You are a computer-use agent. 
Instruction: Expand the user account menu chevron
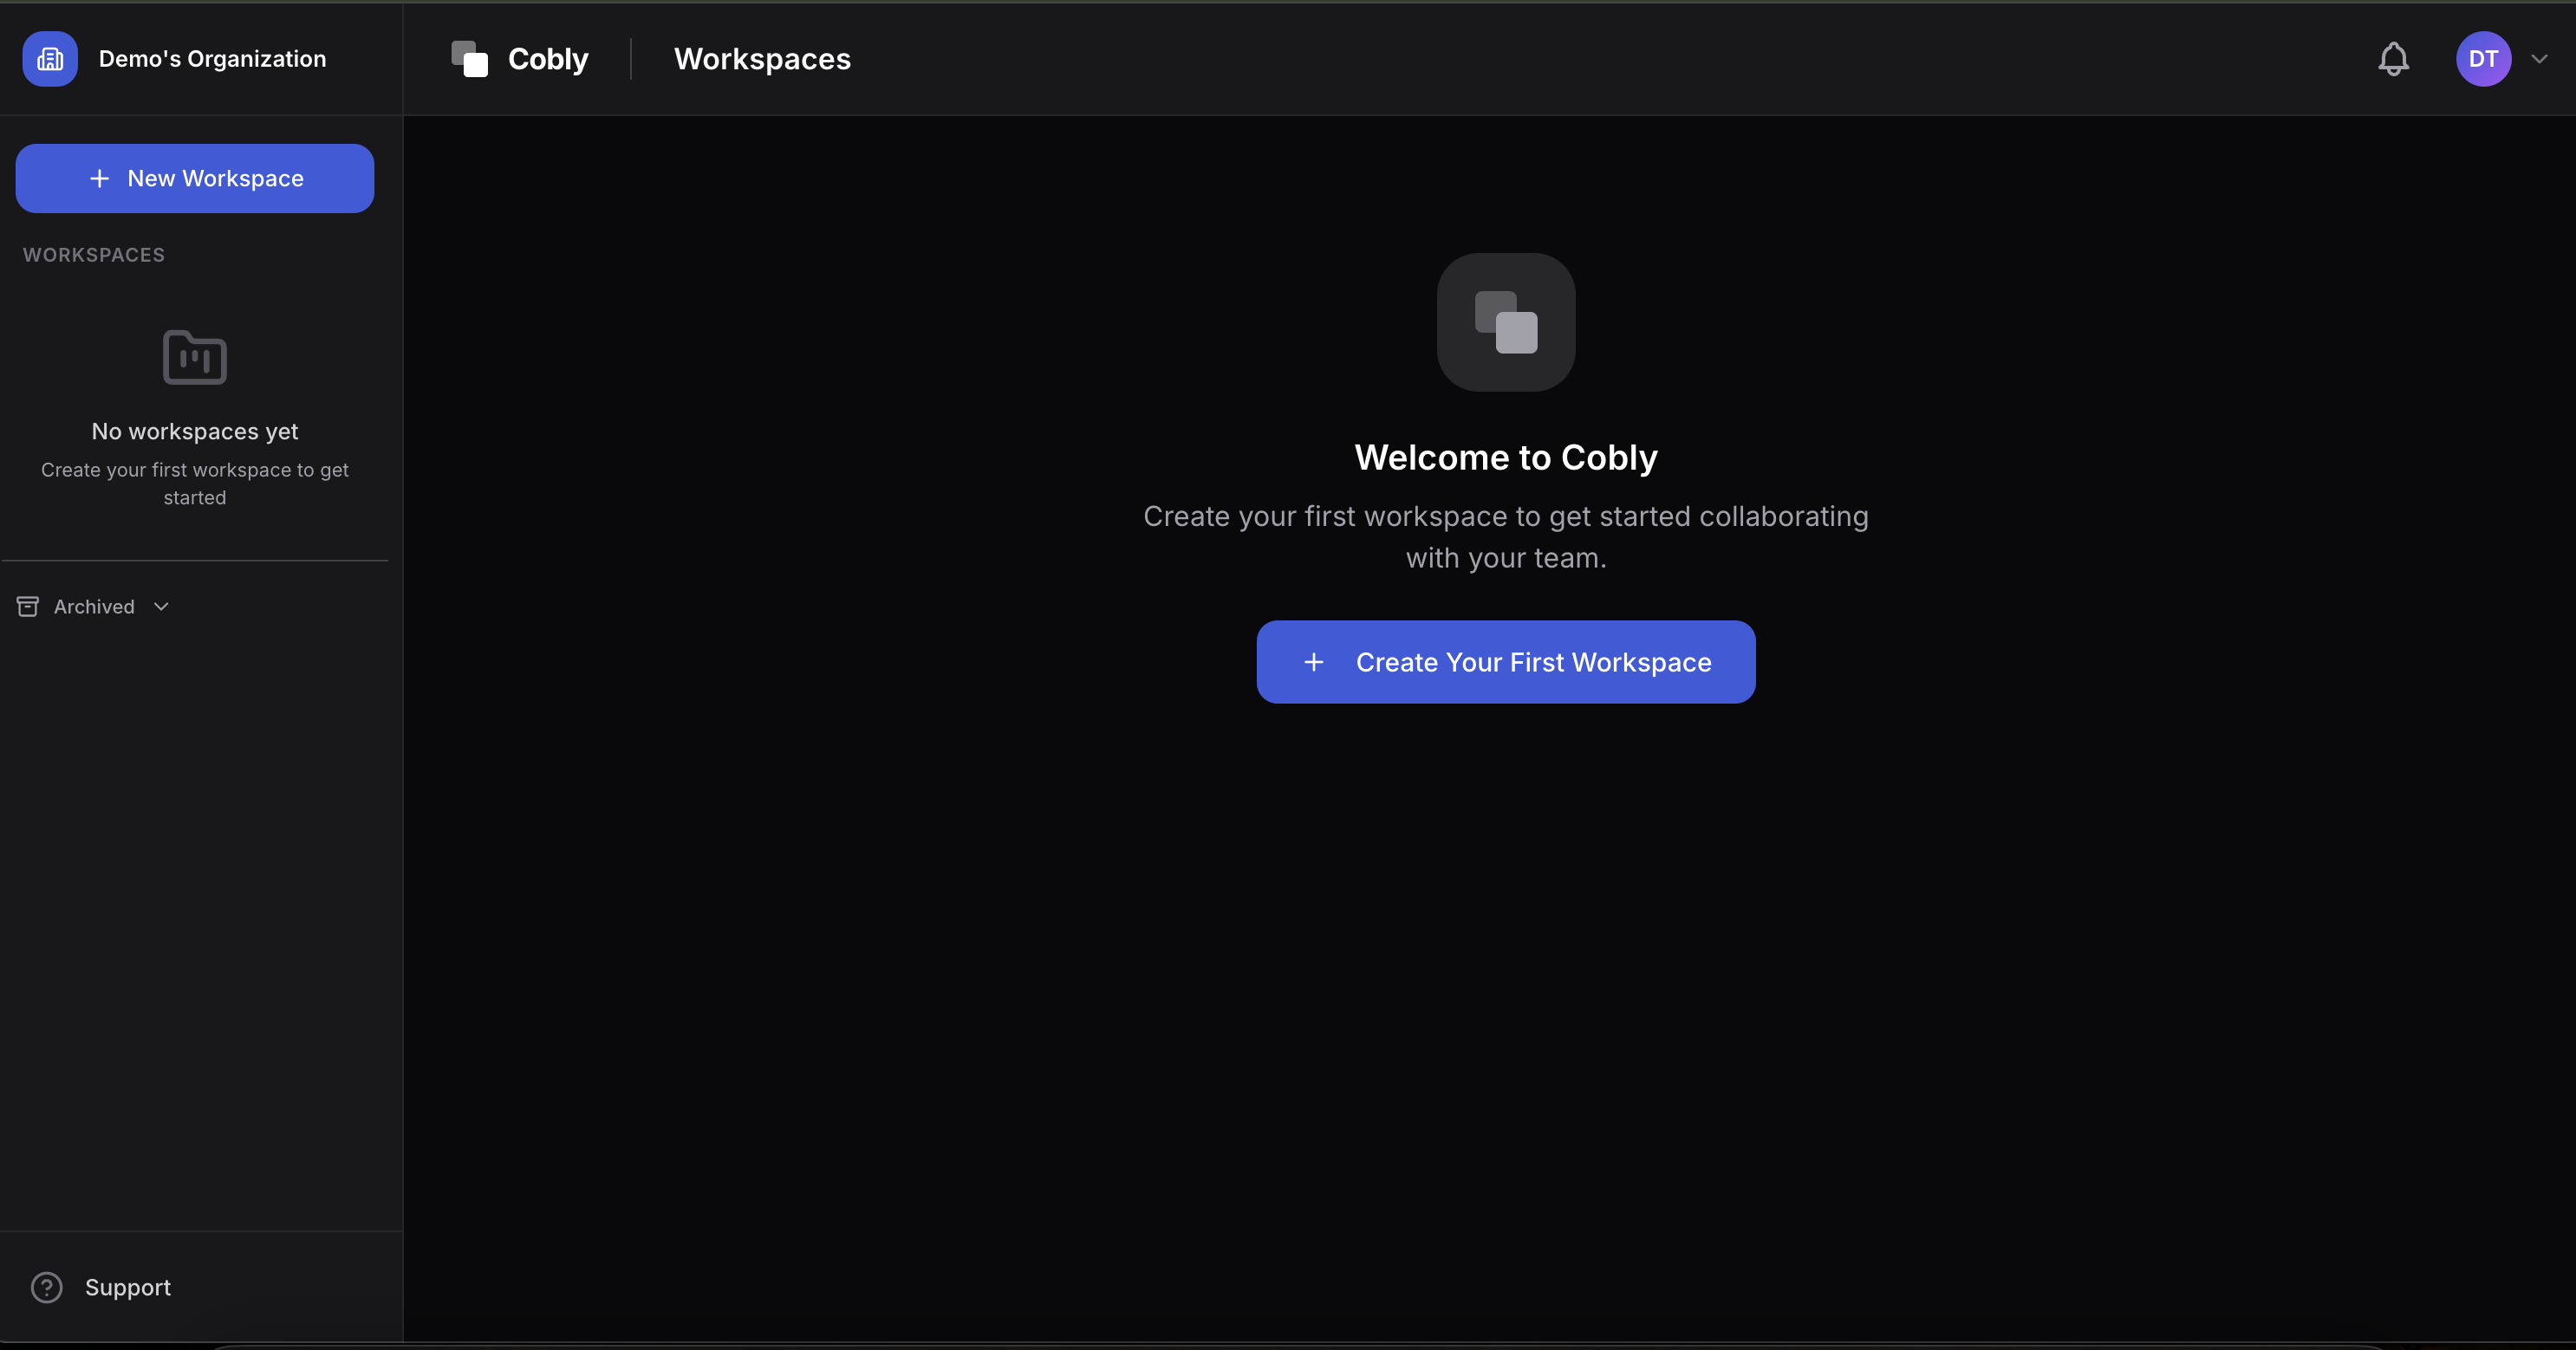click(2539, 59)
